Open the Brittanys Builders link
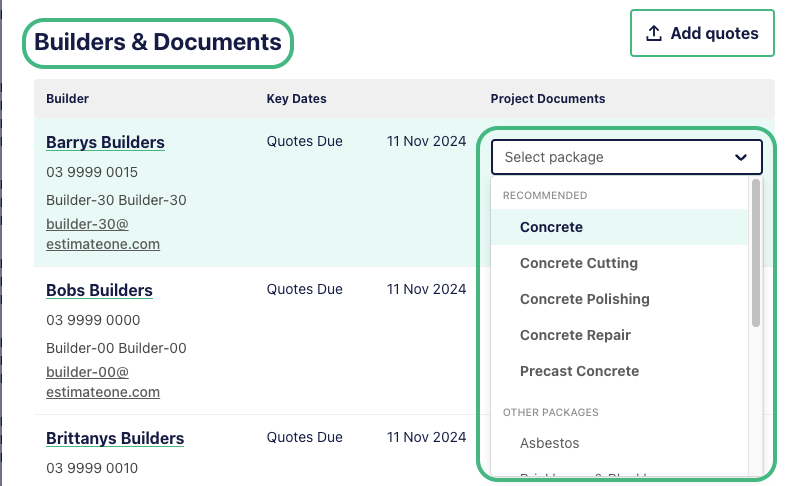Image resolution: width=796 pixels, height=486 pixels. tap(115, 438)
